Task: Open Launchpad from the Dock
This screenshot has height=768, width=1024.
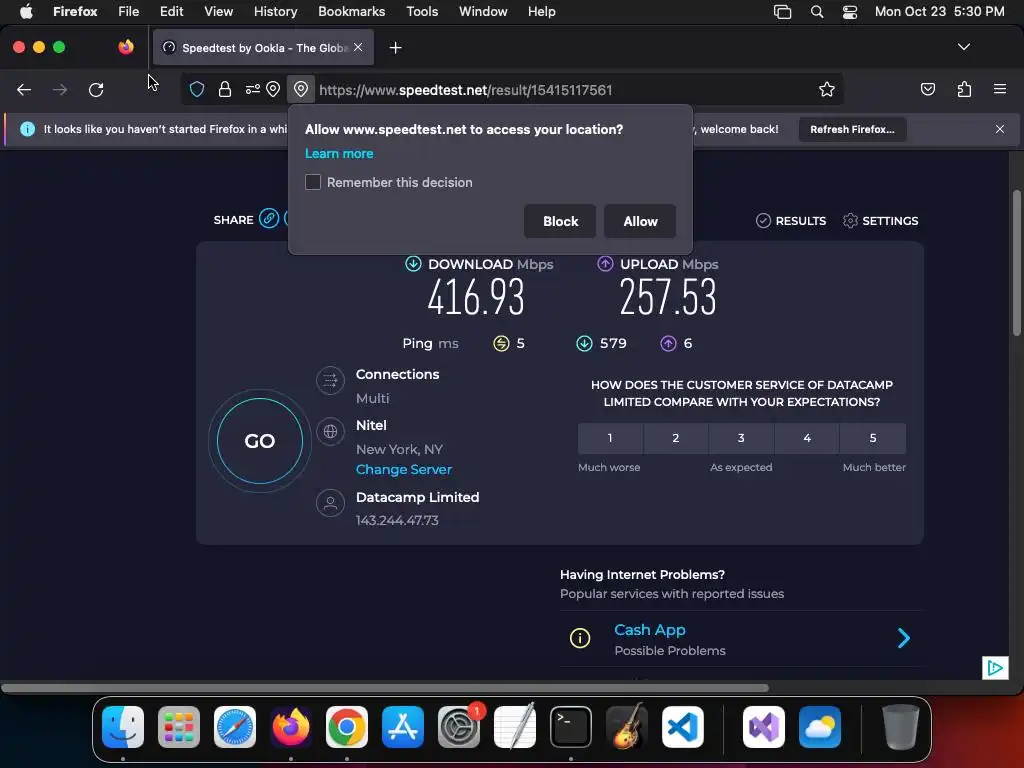Action: coord(179,727)
